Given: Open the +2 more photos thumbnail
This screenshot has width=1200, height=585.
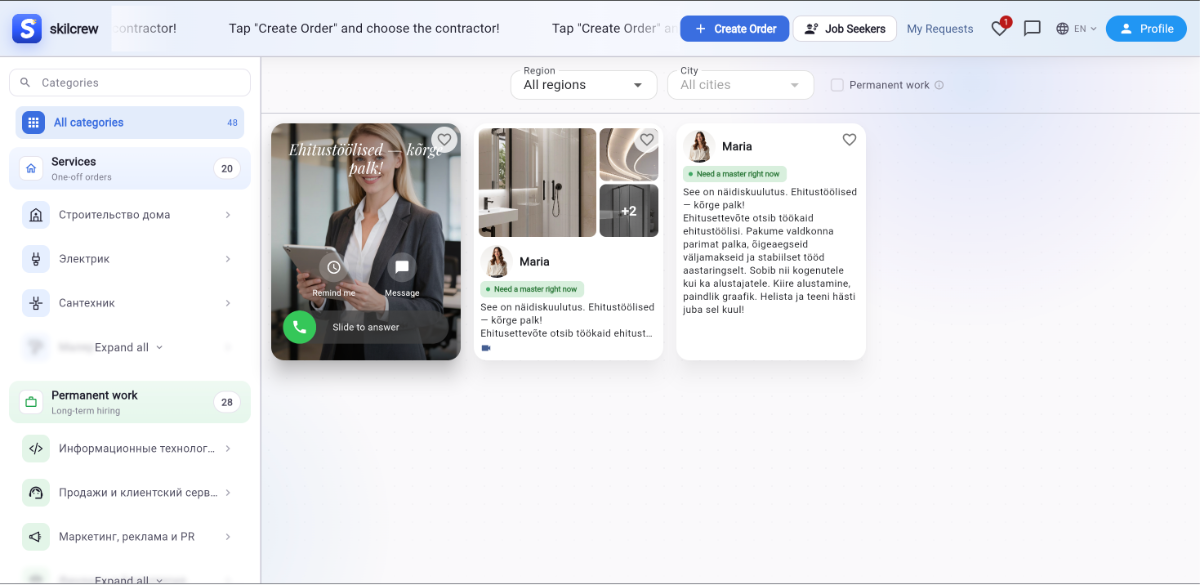Looking at the screenshot, I should point(629,211).
